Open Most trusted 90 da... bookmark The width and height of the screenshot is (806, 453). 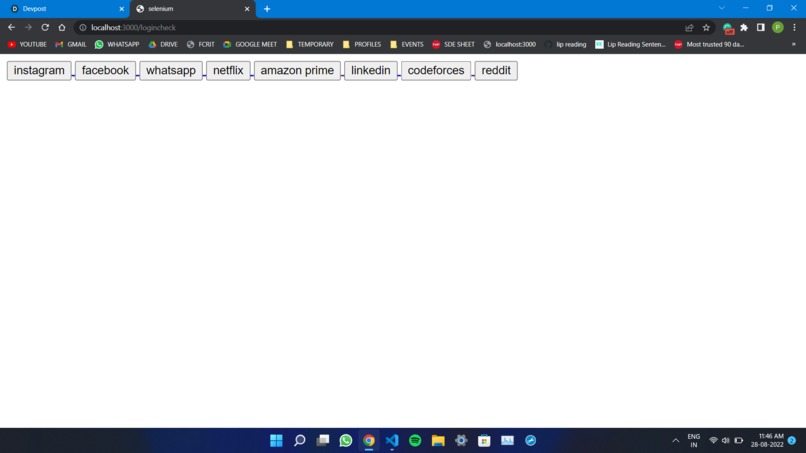pos(709,44)
